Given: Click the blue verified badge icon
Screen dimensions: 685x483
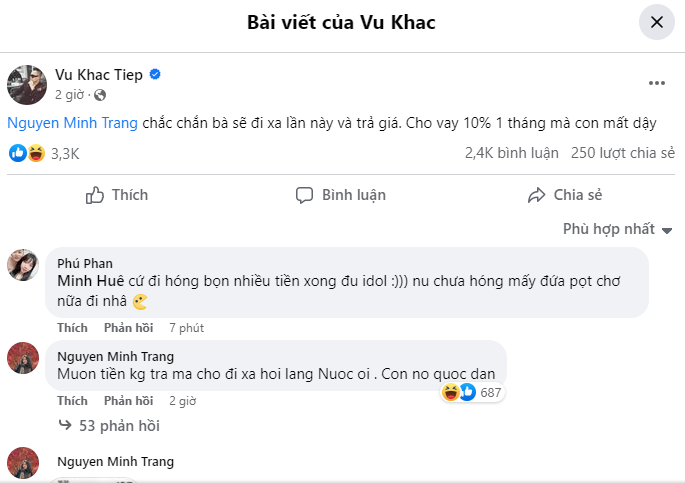Looking at the screenshot, I should tap(156, 75).
